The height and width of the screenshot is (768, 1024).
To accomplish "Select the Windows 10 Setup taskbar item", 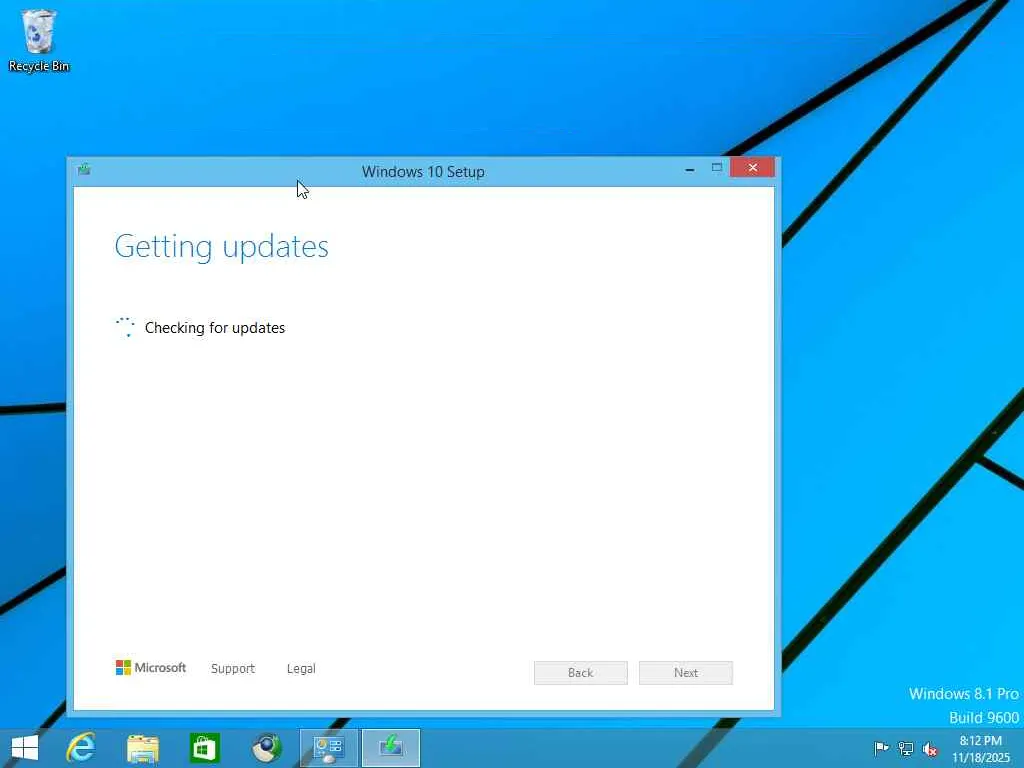I will 391,748.
